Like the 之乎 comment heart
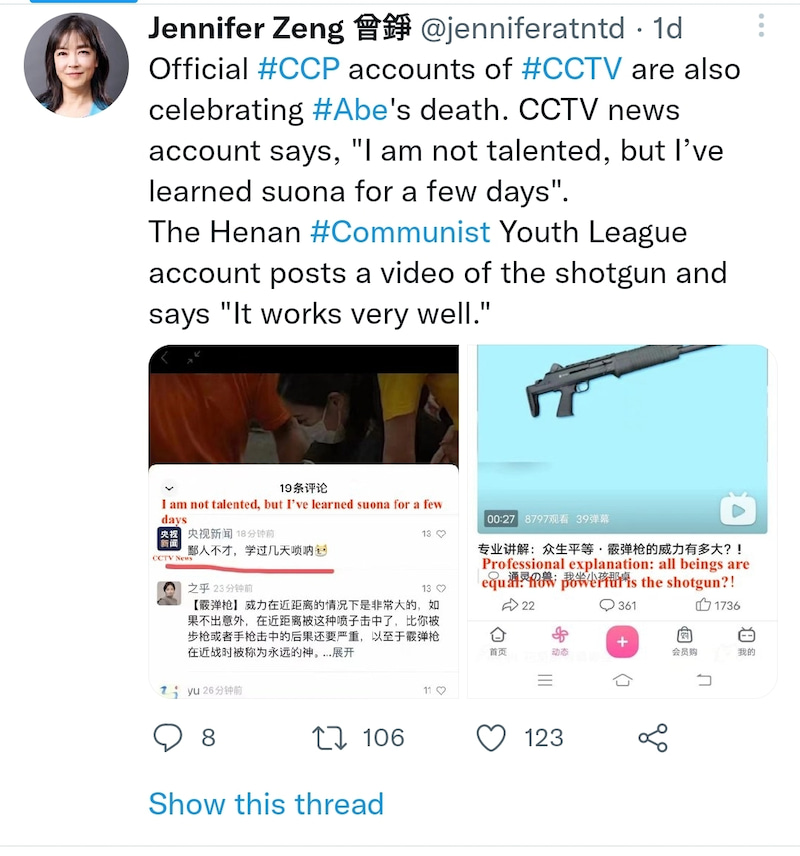 click(441, 588)
